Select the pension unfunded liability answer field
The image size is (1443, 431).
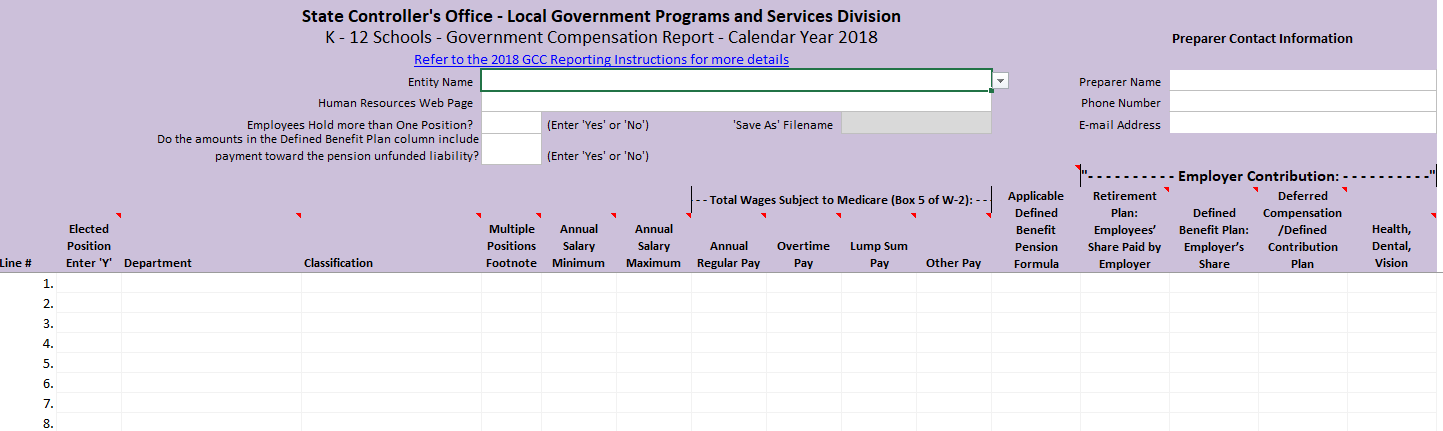tap(511, 148)
